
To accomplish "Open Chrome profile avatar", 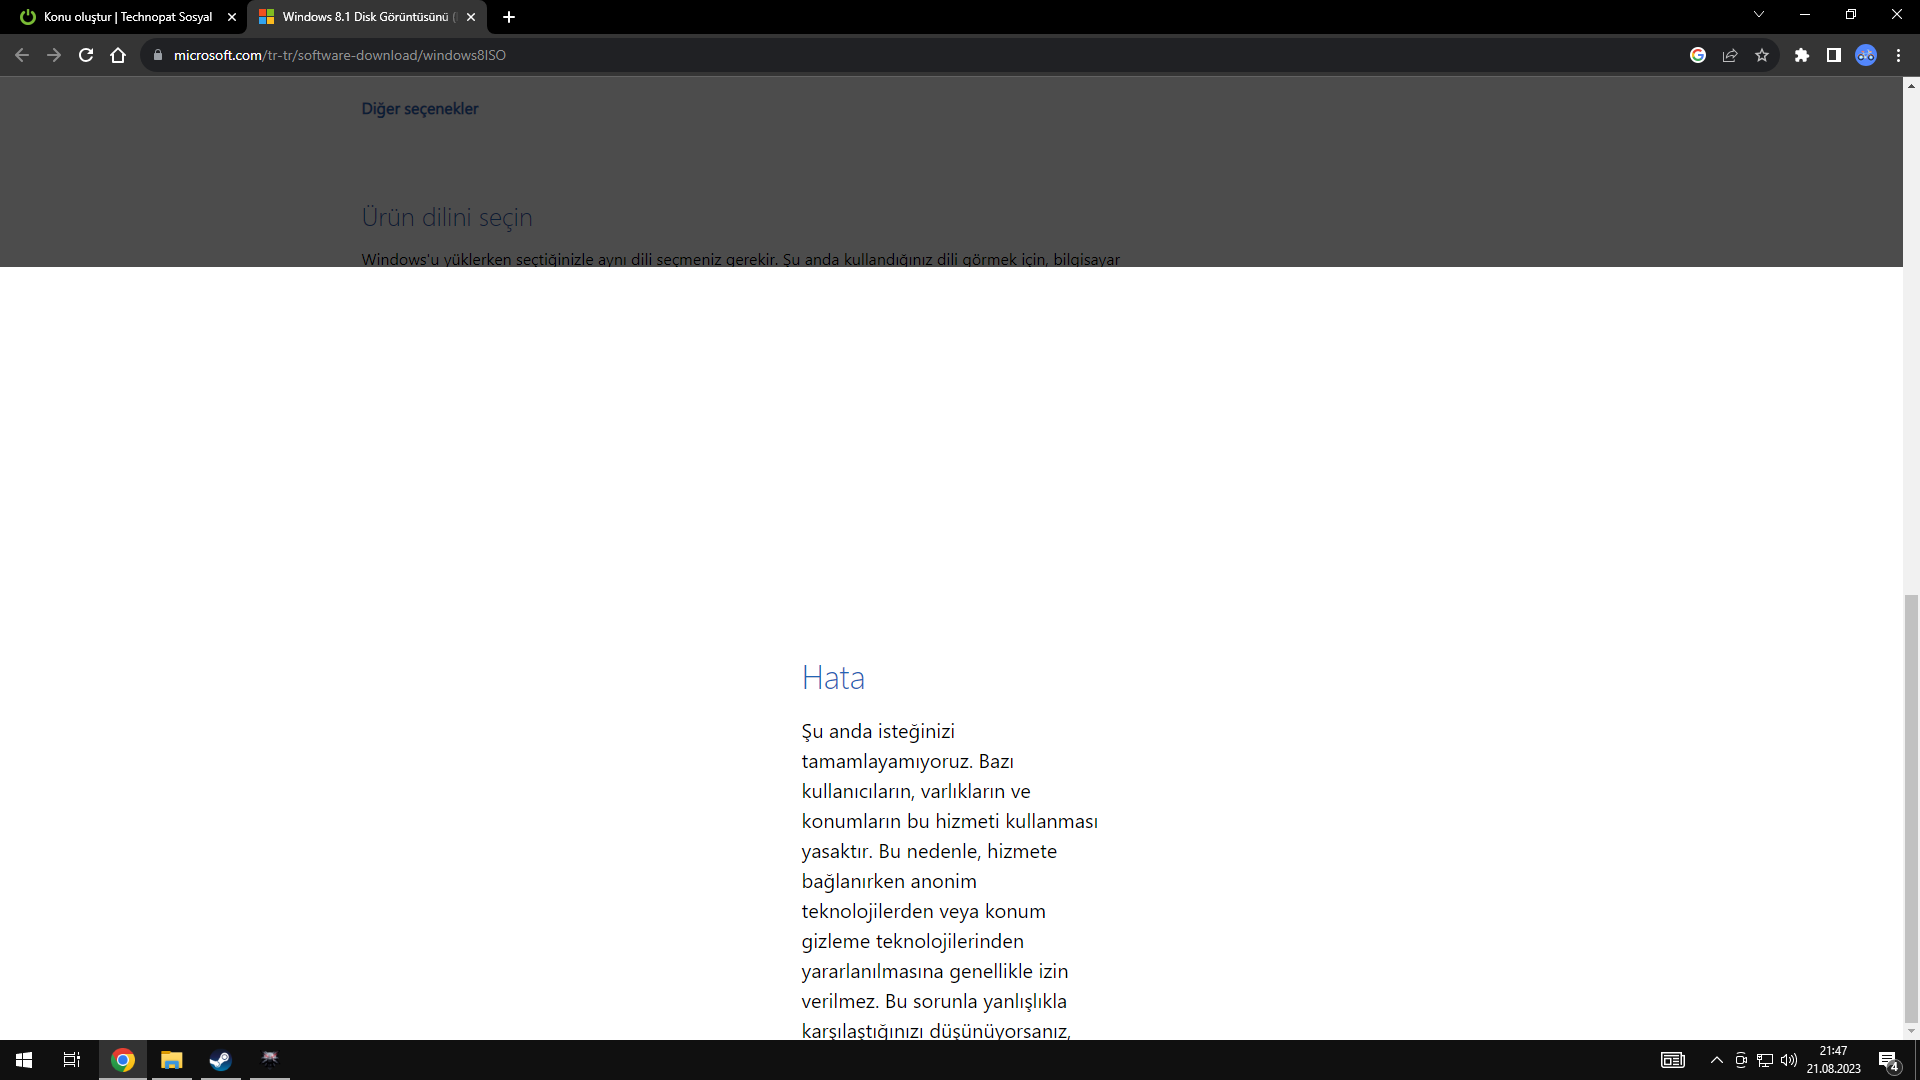I will [1866, 55].
